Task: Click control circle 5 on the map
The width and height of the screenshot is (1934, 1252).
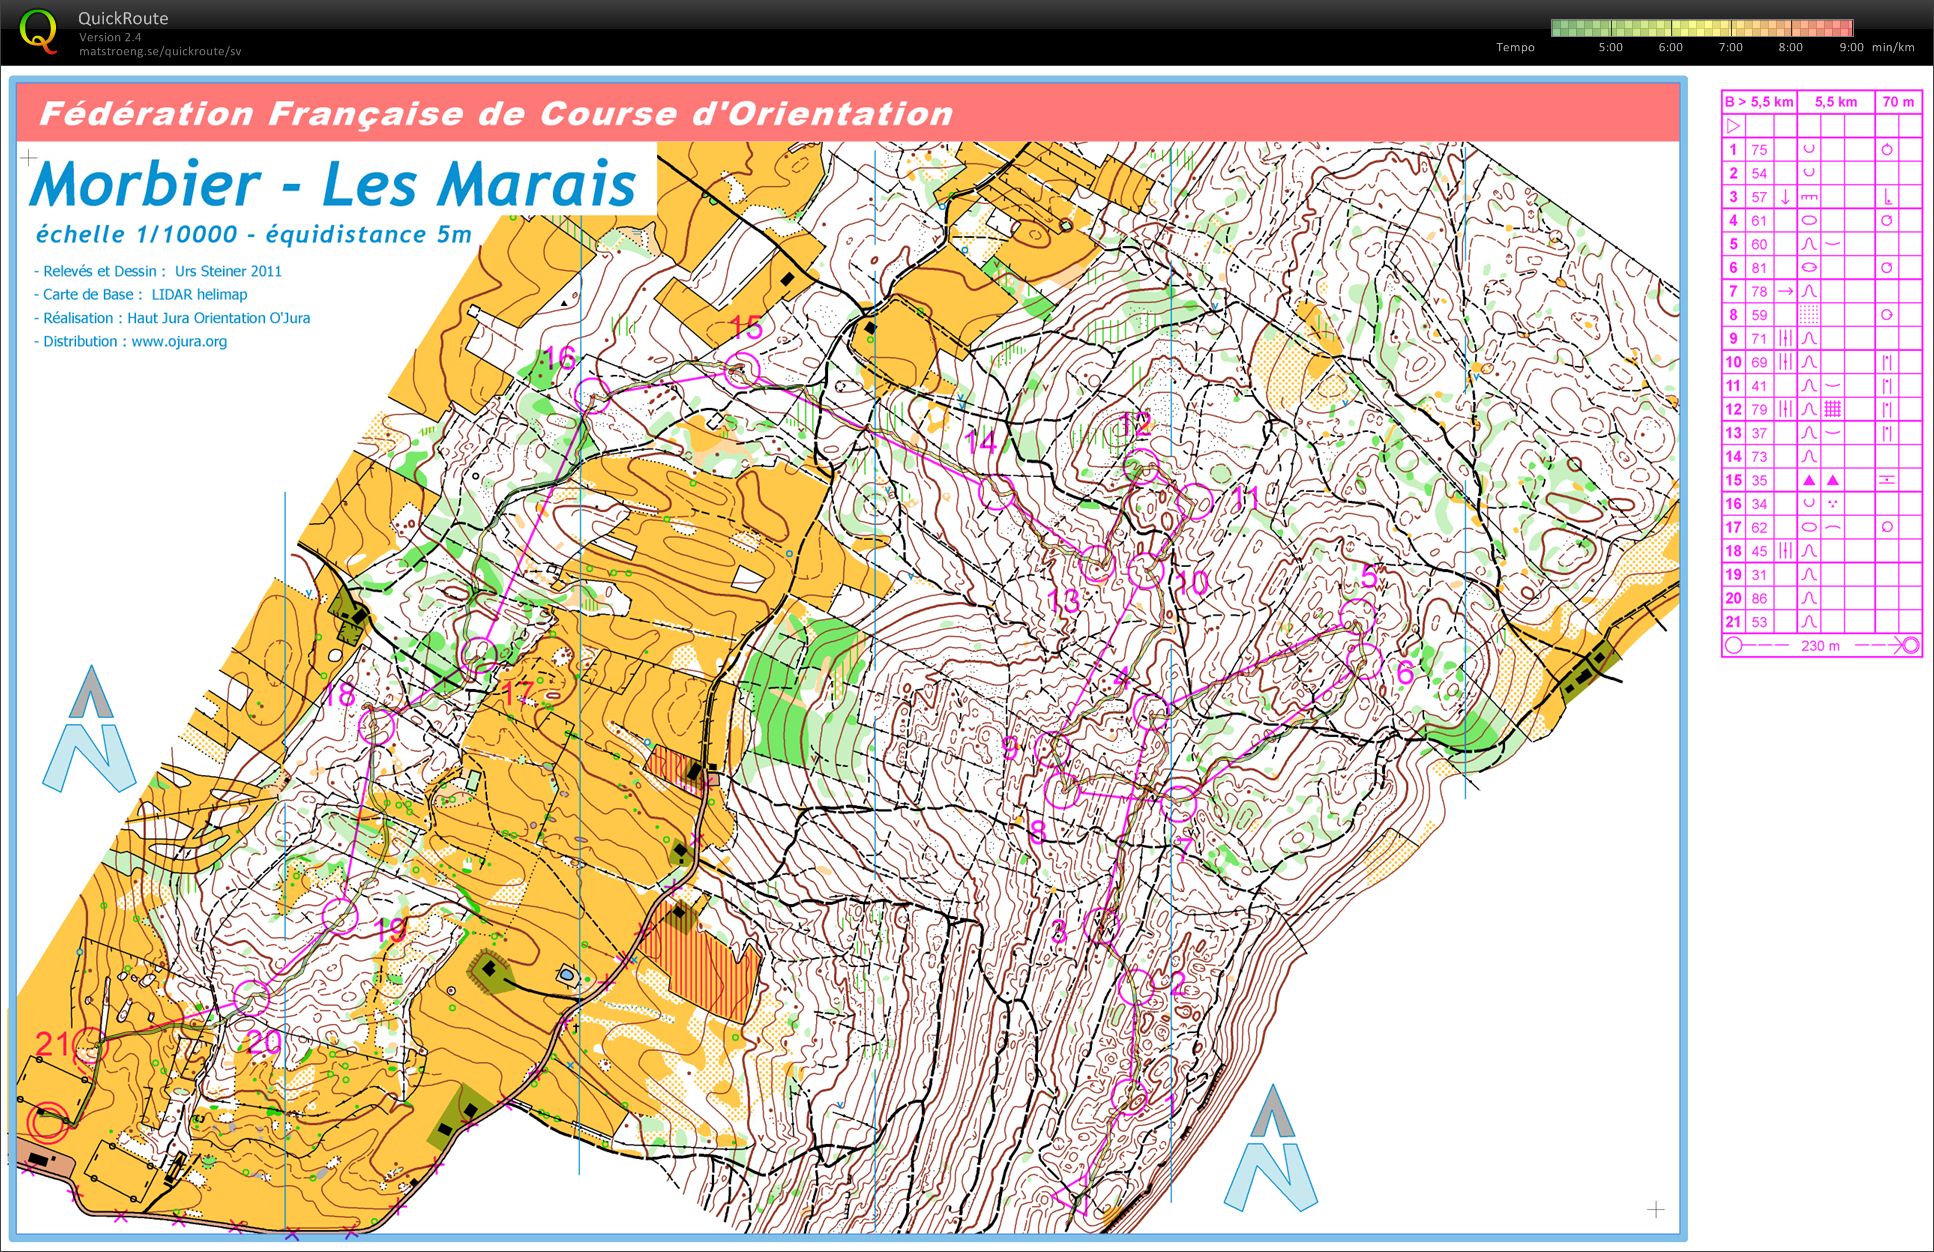Action: coord(1358,617)
